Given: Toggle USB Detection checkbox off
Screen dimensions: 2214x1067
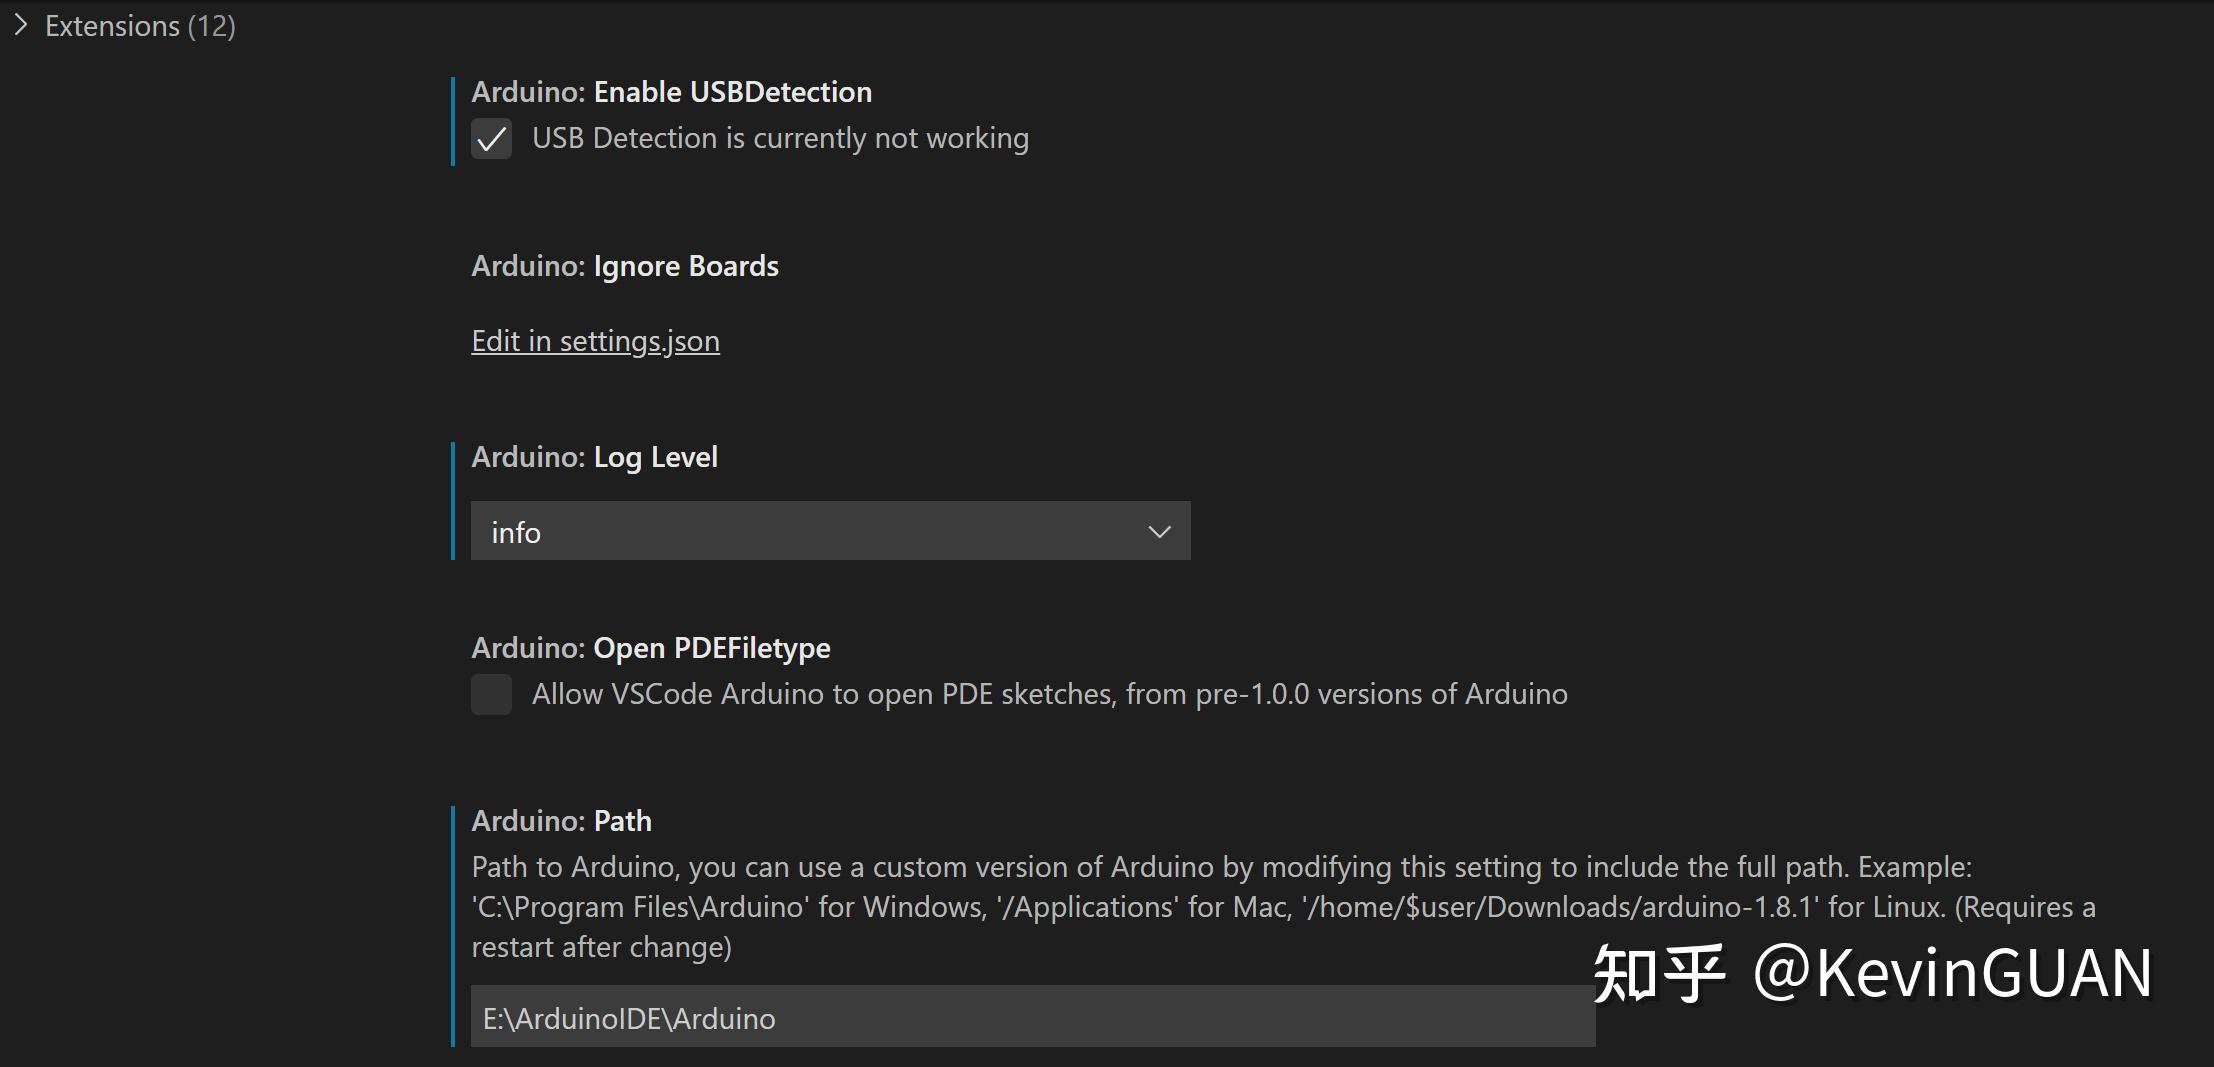Looking at the screenshot, I should [491, 140].
